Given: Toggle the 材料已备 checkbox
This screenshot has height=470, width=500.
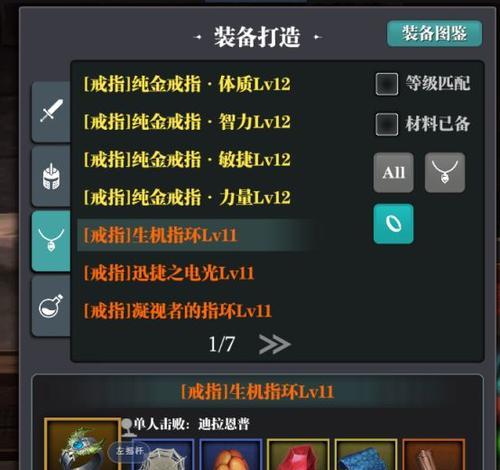Looking at the screenshot, I should [387, 124].
